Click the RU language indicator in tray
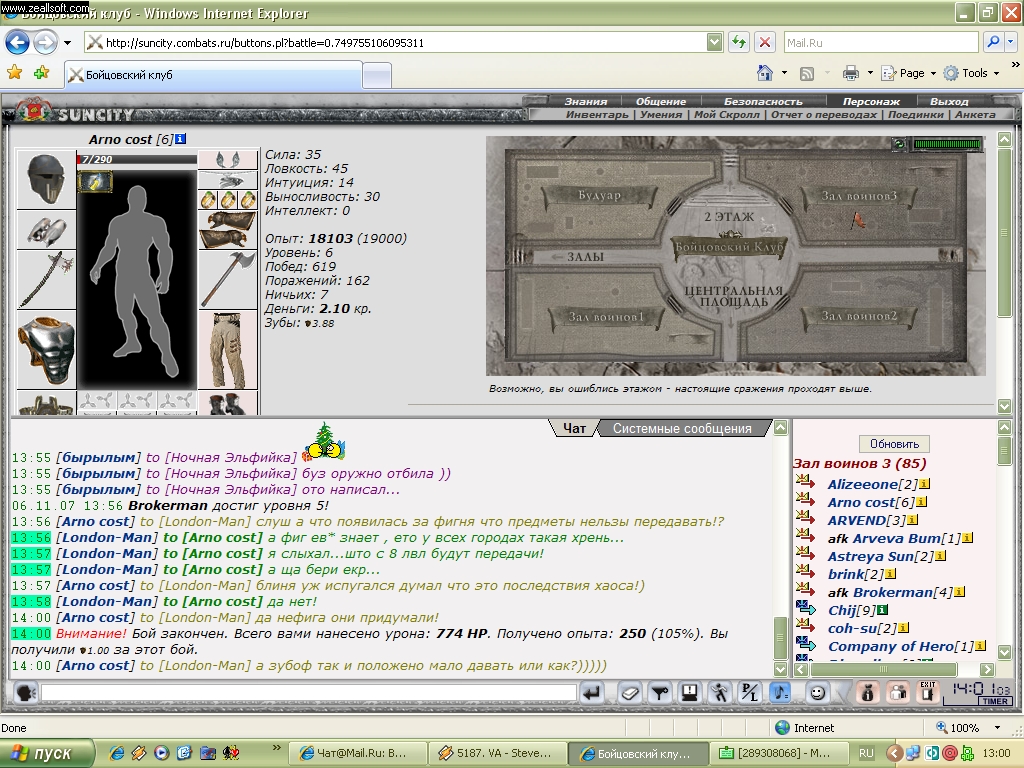1024x768 pixels. 866,753
